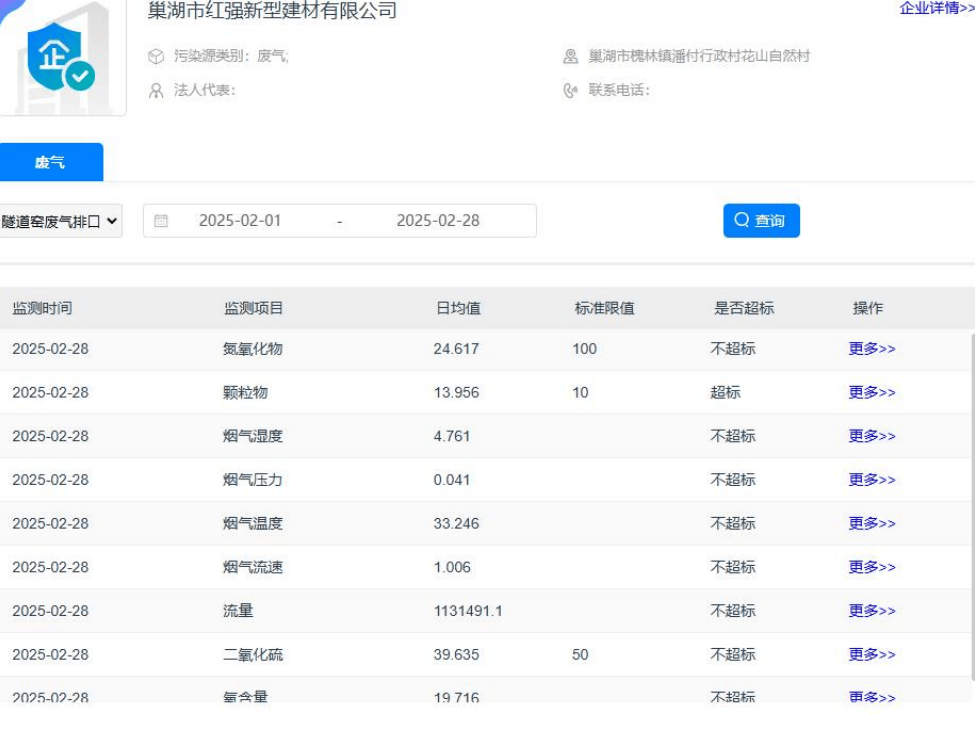Open 更多>> for 氮氧化物 row

[872, 349]
